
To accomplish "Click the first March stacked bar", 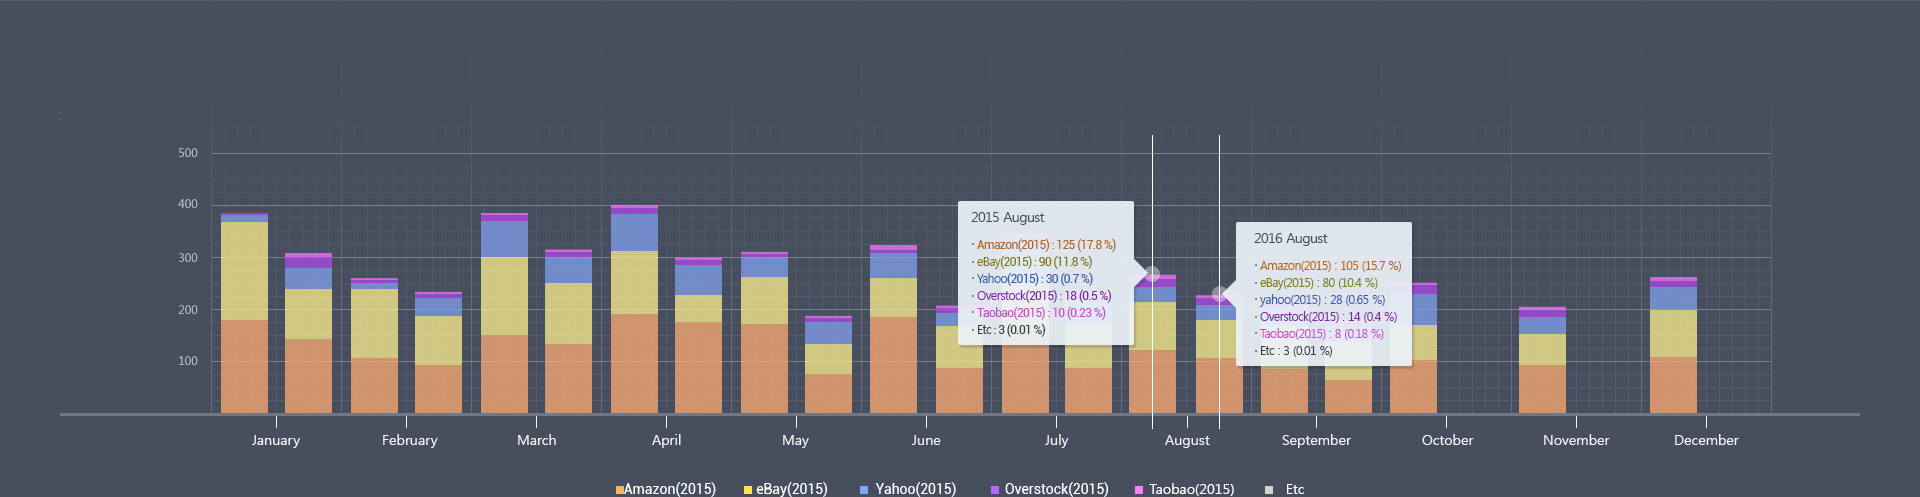I will [x=504, y=313].
